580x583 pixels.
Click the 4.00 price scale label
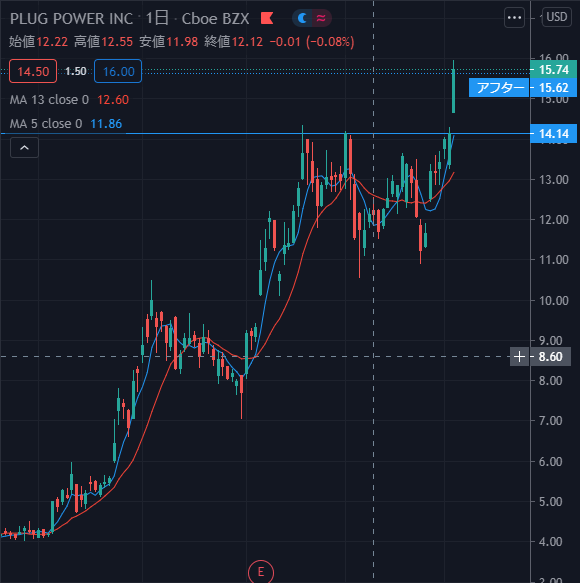(550, 542)
